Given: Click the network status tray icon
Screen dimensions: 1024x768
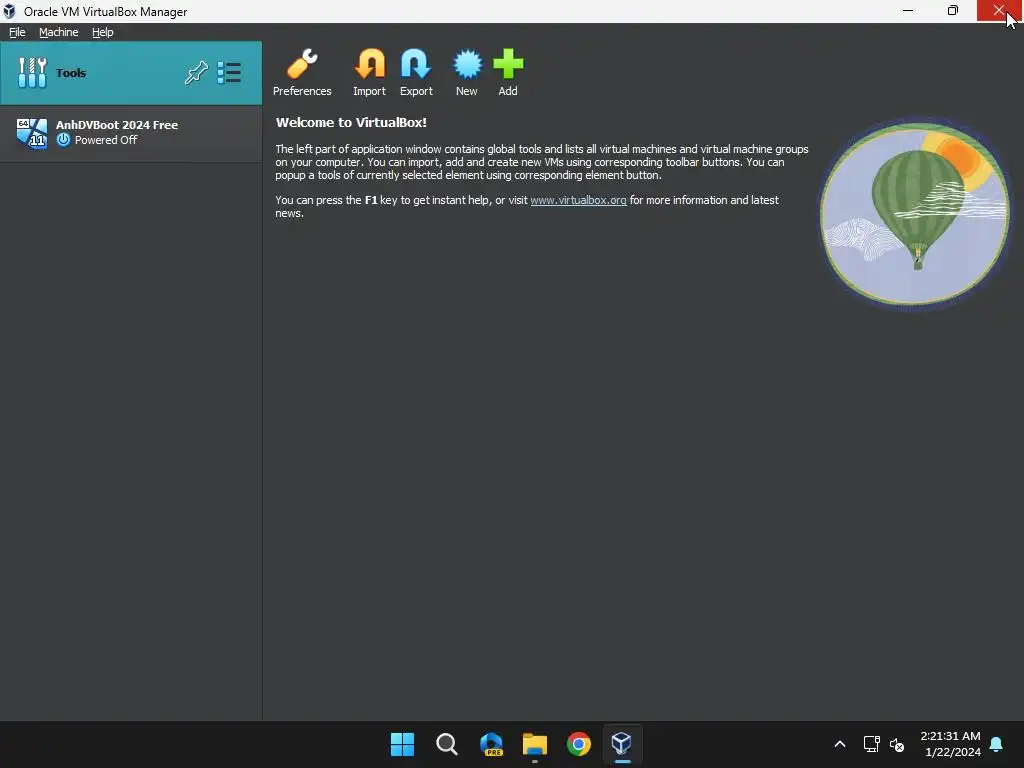Looking at the screenshot, I should click(x=871, y=744).
